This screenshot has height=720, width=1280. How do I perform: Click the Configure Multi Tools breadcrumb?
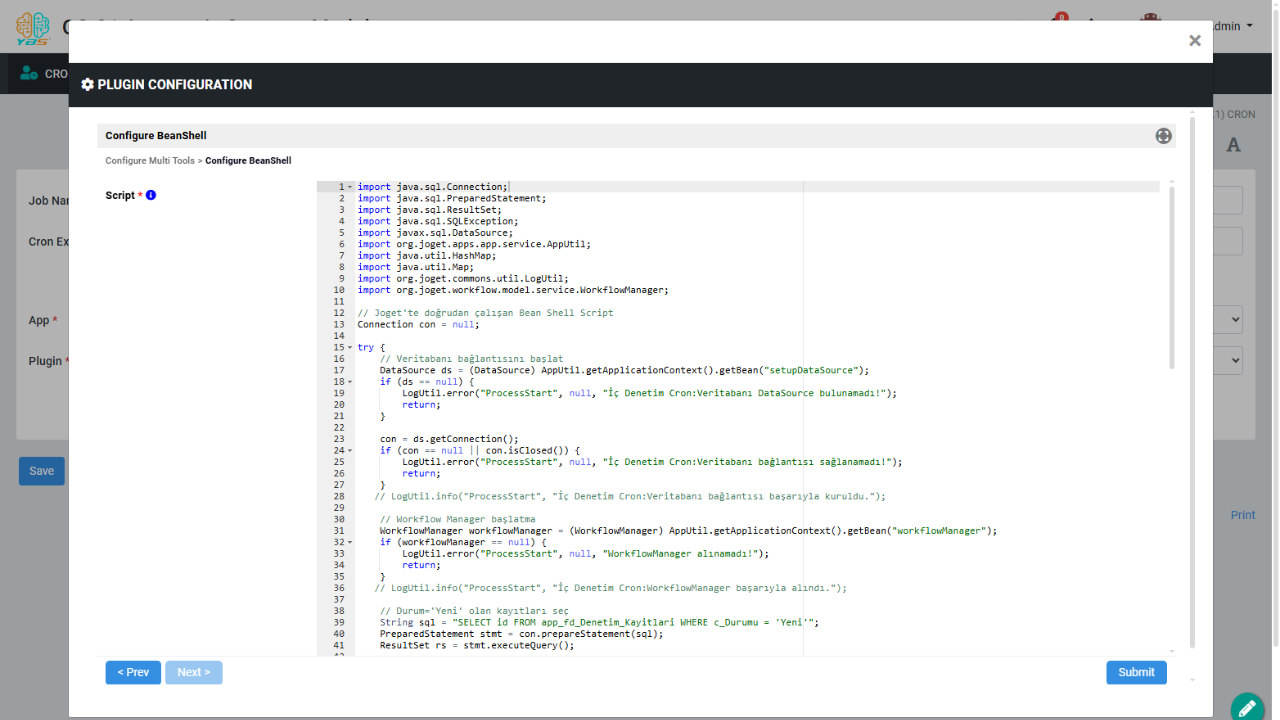150,161
